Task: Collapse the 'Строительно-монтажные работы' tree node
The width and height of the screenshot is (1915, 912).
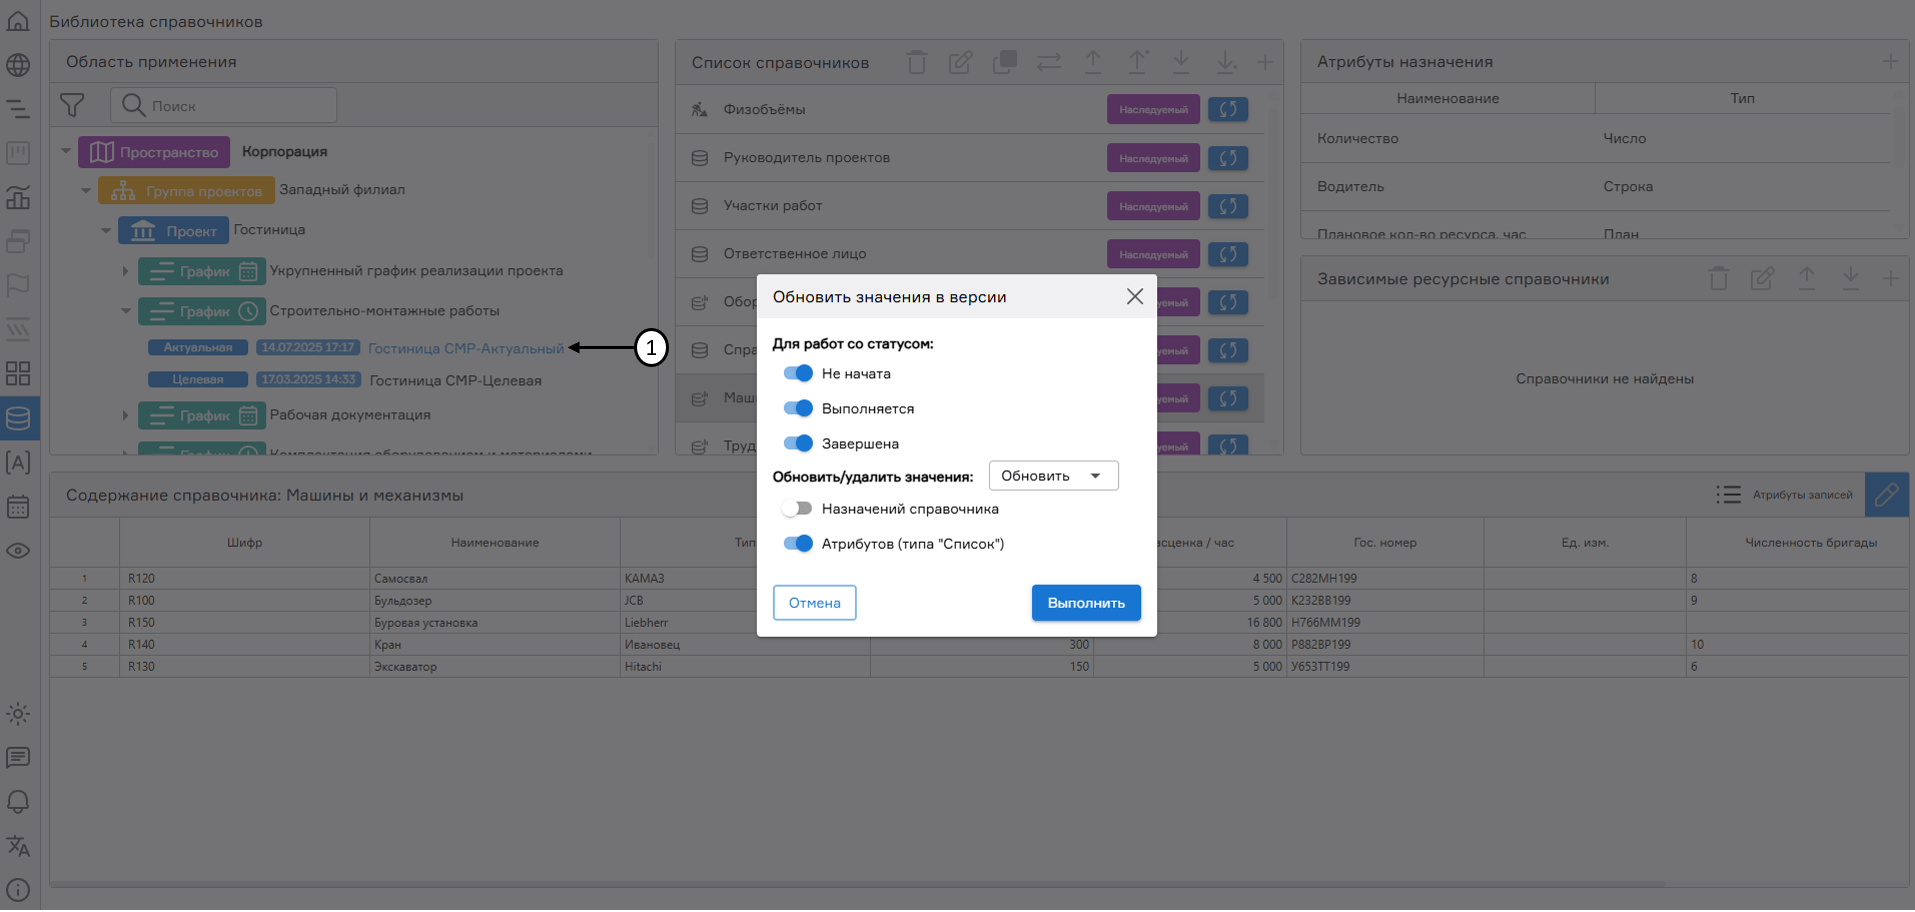Action: (x=126, y=311)
